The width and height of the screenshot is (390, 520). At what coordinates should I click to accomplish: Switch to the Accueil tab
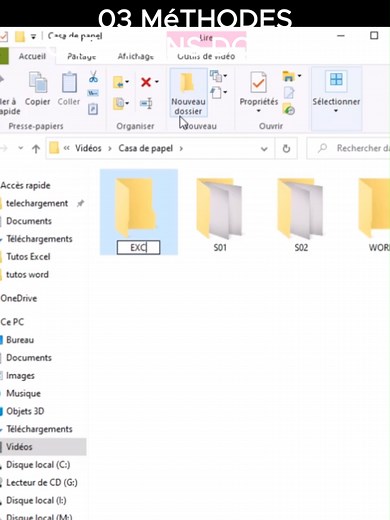point(32,56)
